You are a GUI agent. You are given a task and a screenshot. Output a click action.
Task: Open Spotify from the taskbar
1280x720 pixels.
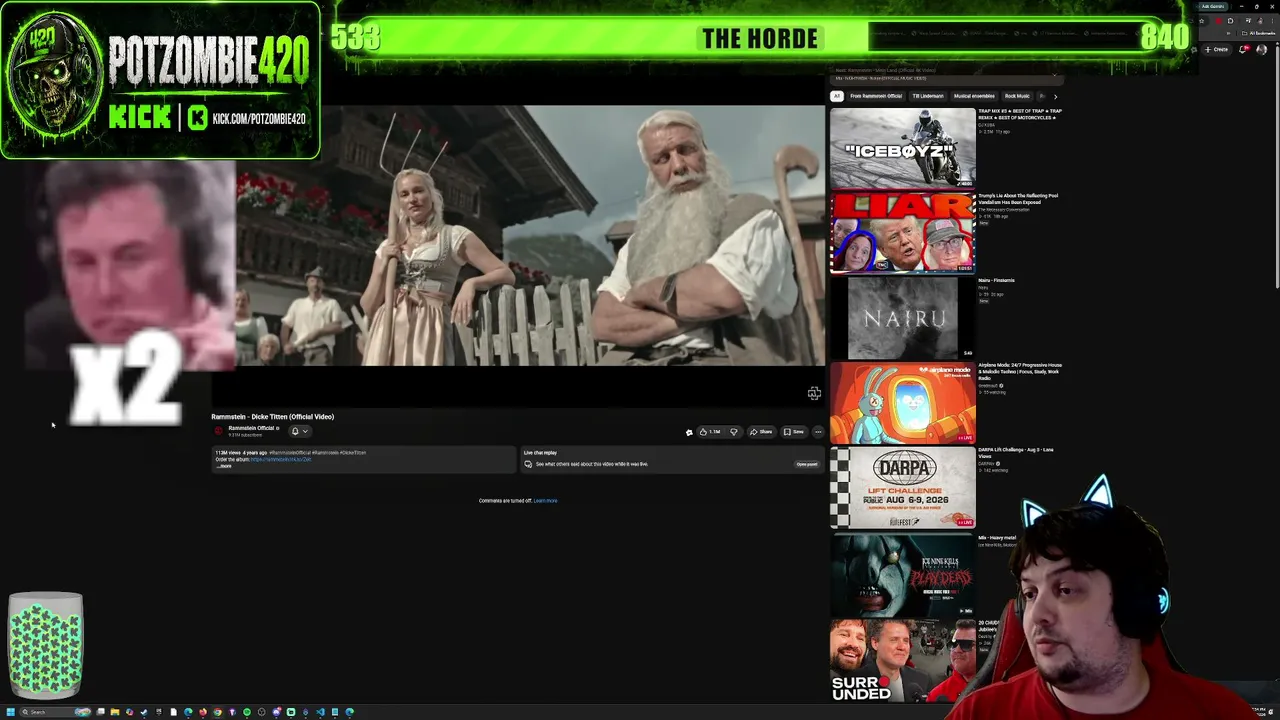tap(247, 712)
